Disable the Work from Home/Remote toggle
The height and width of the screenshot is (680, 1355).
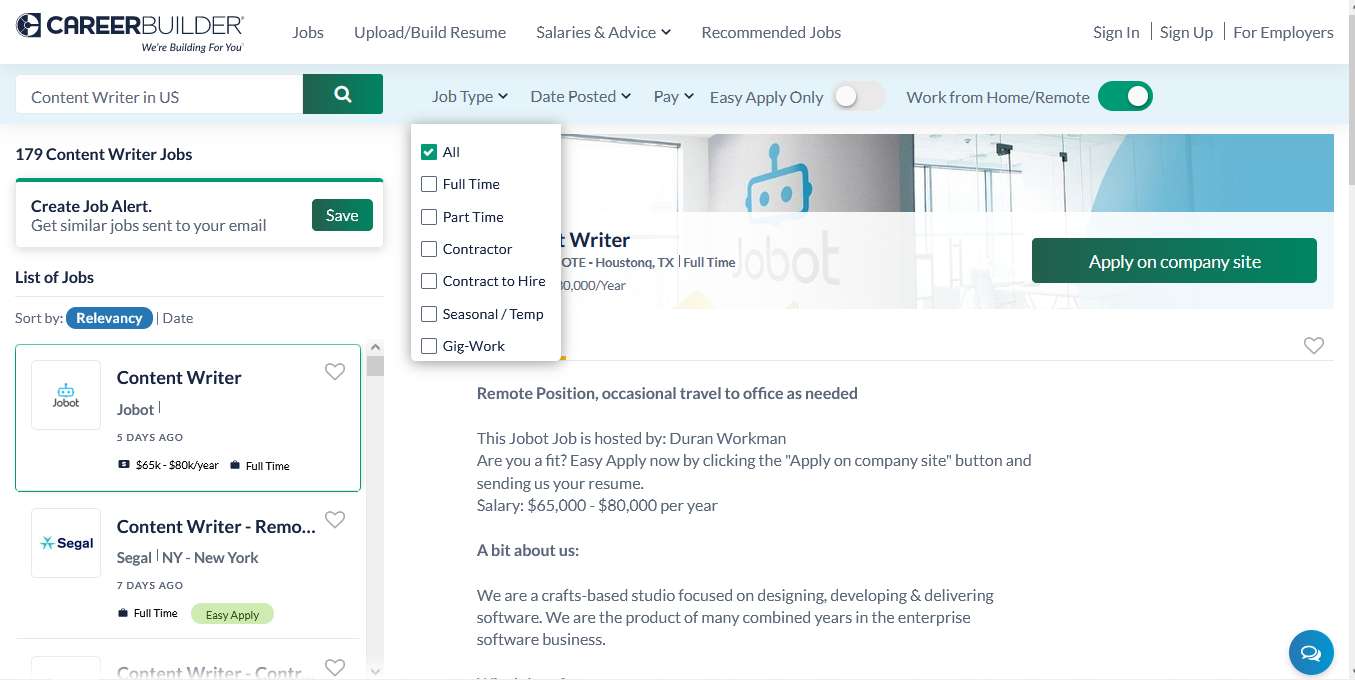coord(1125,97)
